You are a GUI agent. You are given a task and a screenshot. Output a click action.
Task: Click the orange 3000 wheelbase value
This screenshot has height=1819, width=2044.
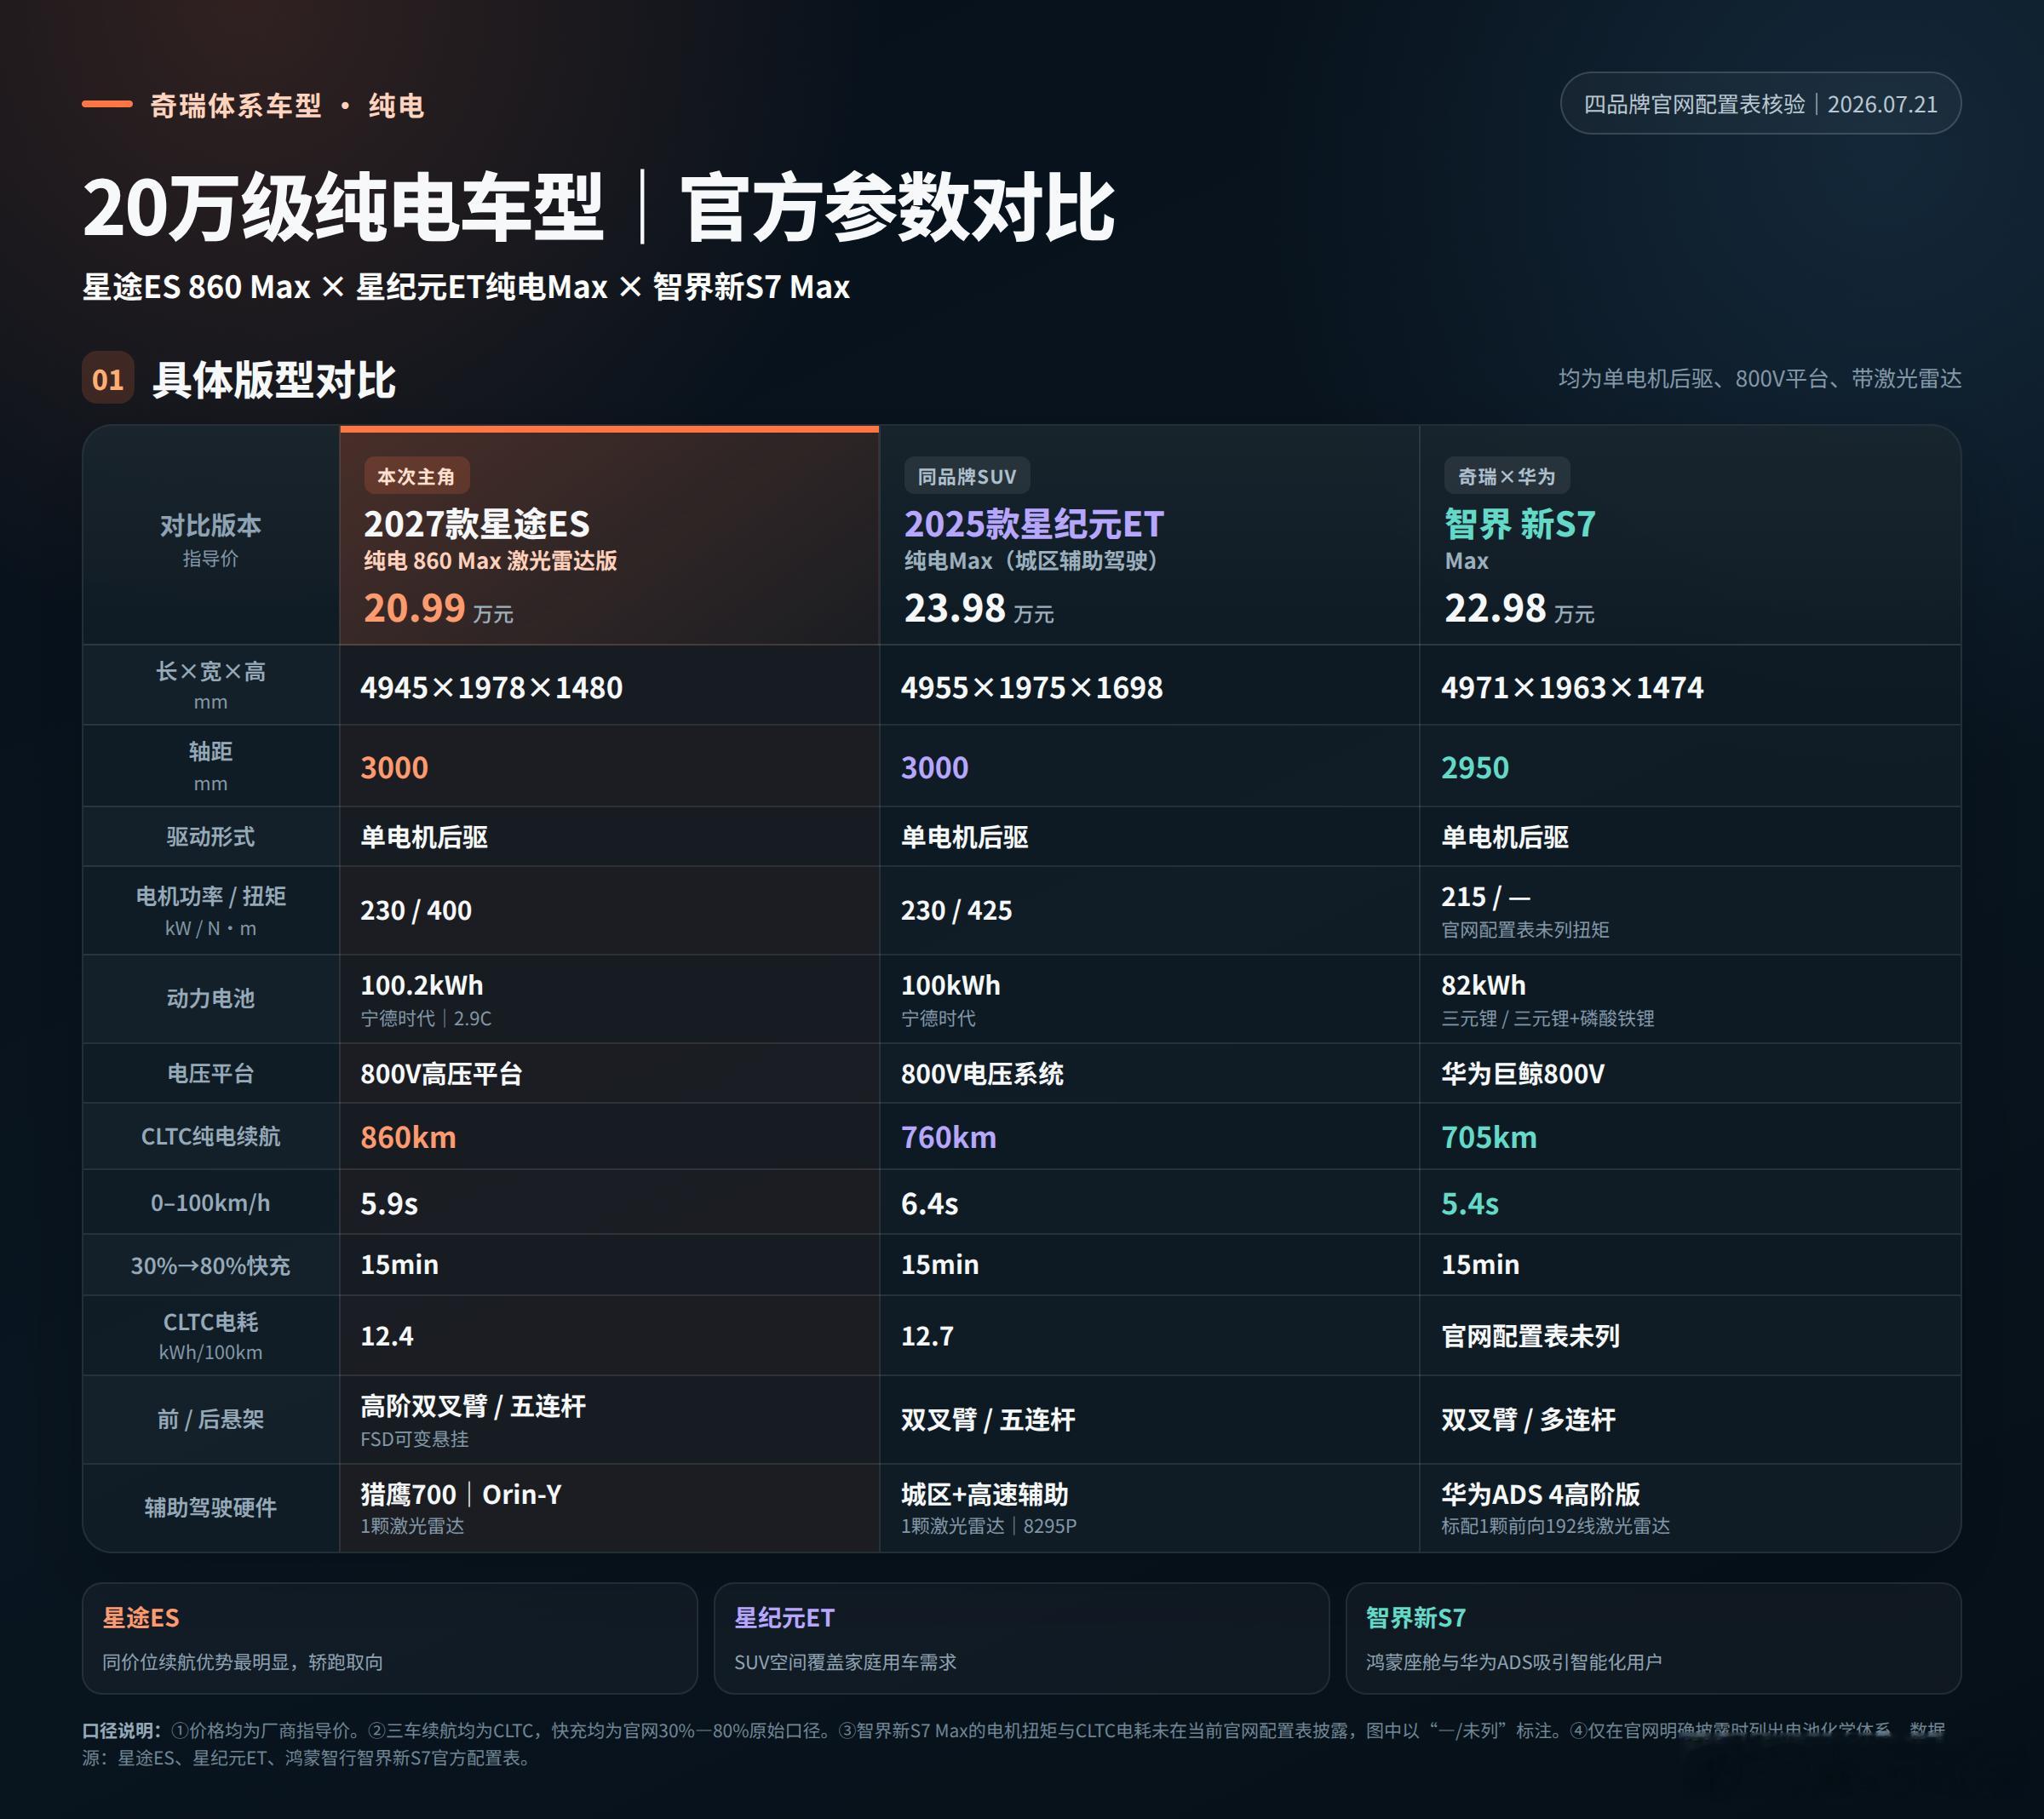pos(394,767)
